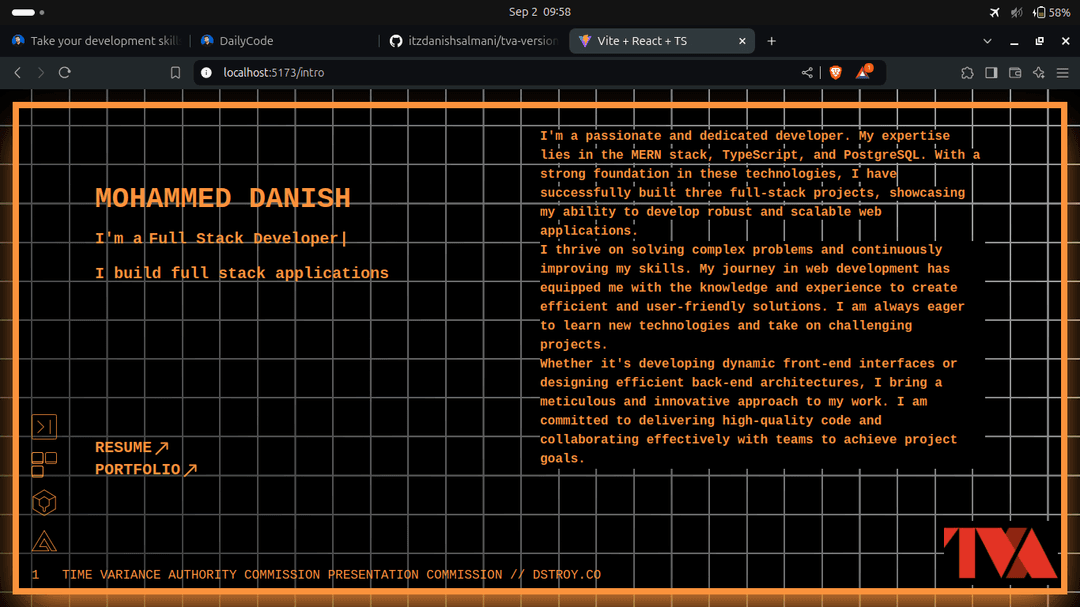Click the red TVA logo

click(999, 552)
